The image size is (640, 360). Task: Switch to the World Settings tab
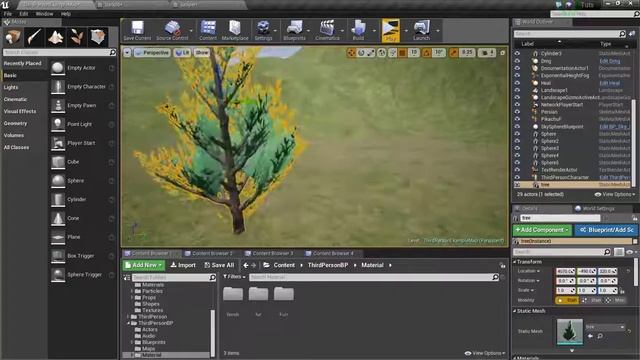click(x=594, y=208)
